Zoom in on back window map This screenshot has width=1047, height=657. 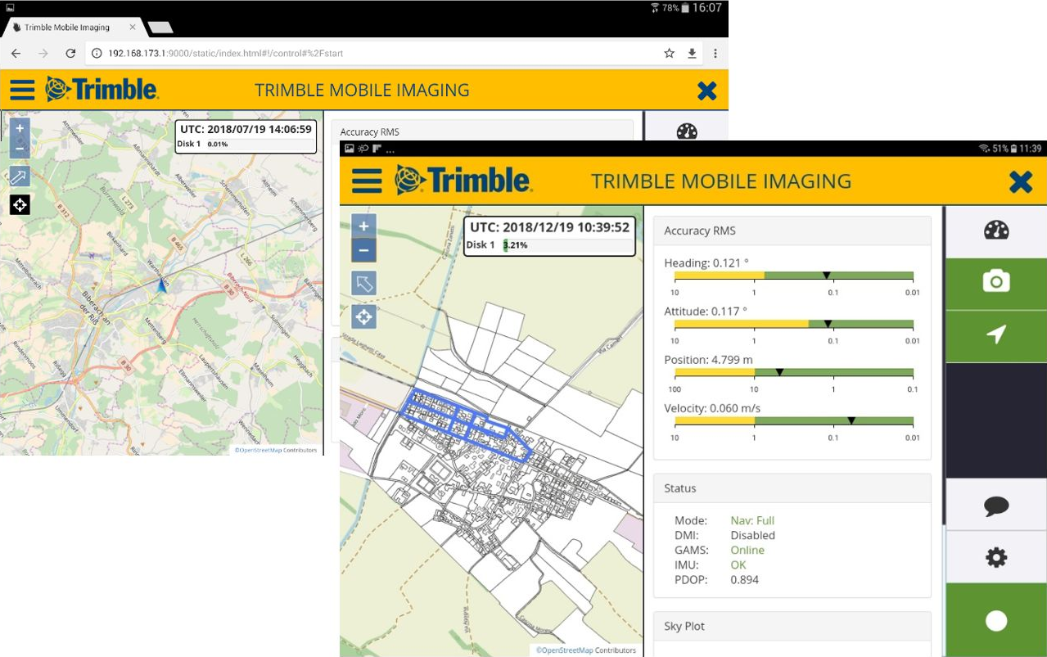click(x=20, y=128)
